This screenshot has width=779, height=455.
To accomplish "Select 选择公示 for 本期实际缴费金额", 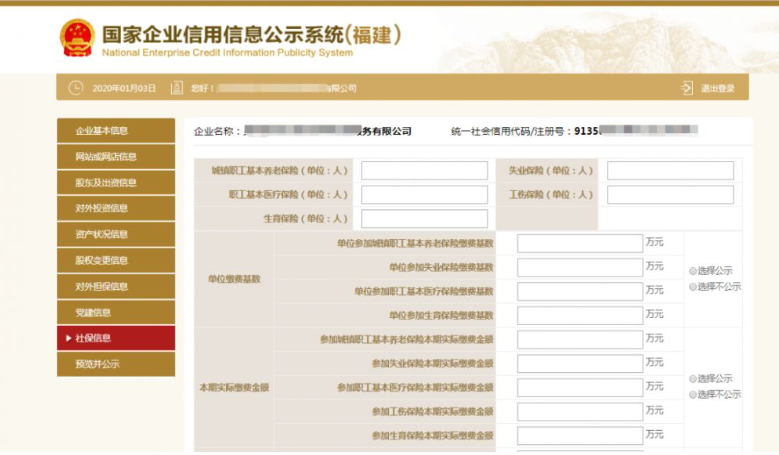I will point(693,379).
